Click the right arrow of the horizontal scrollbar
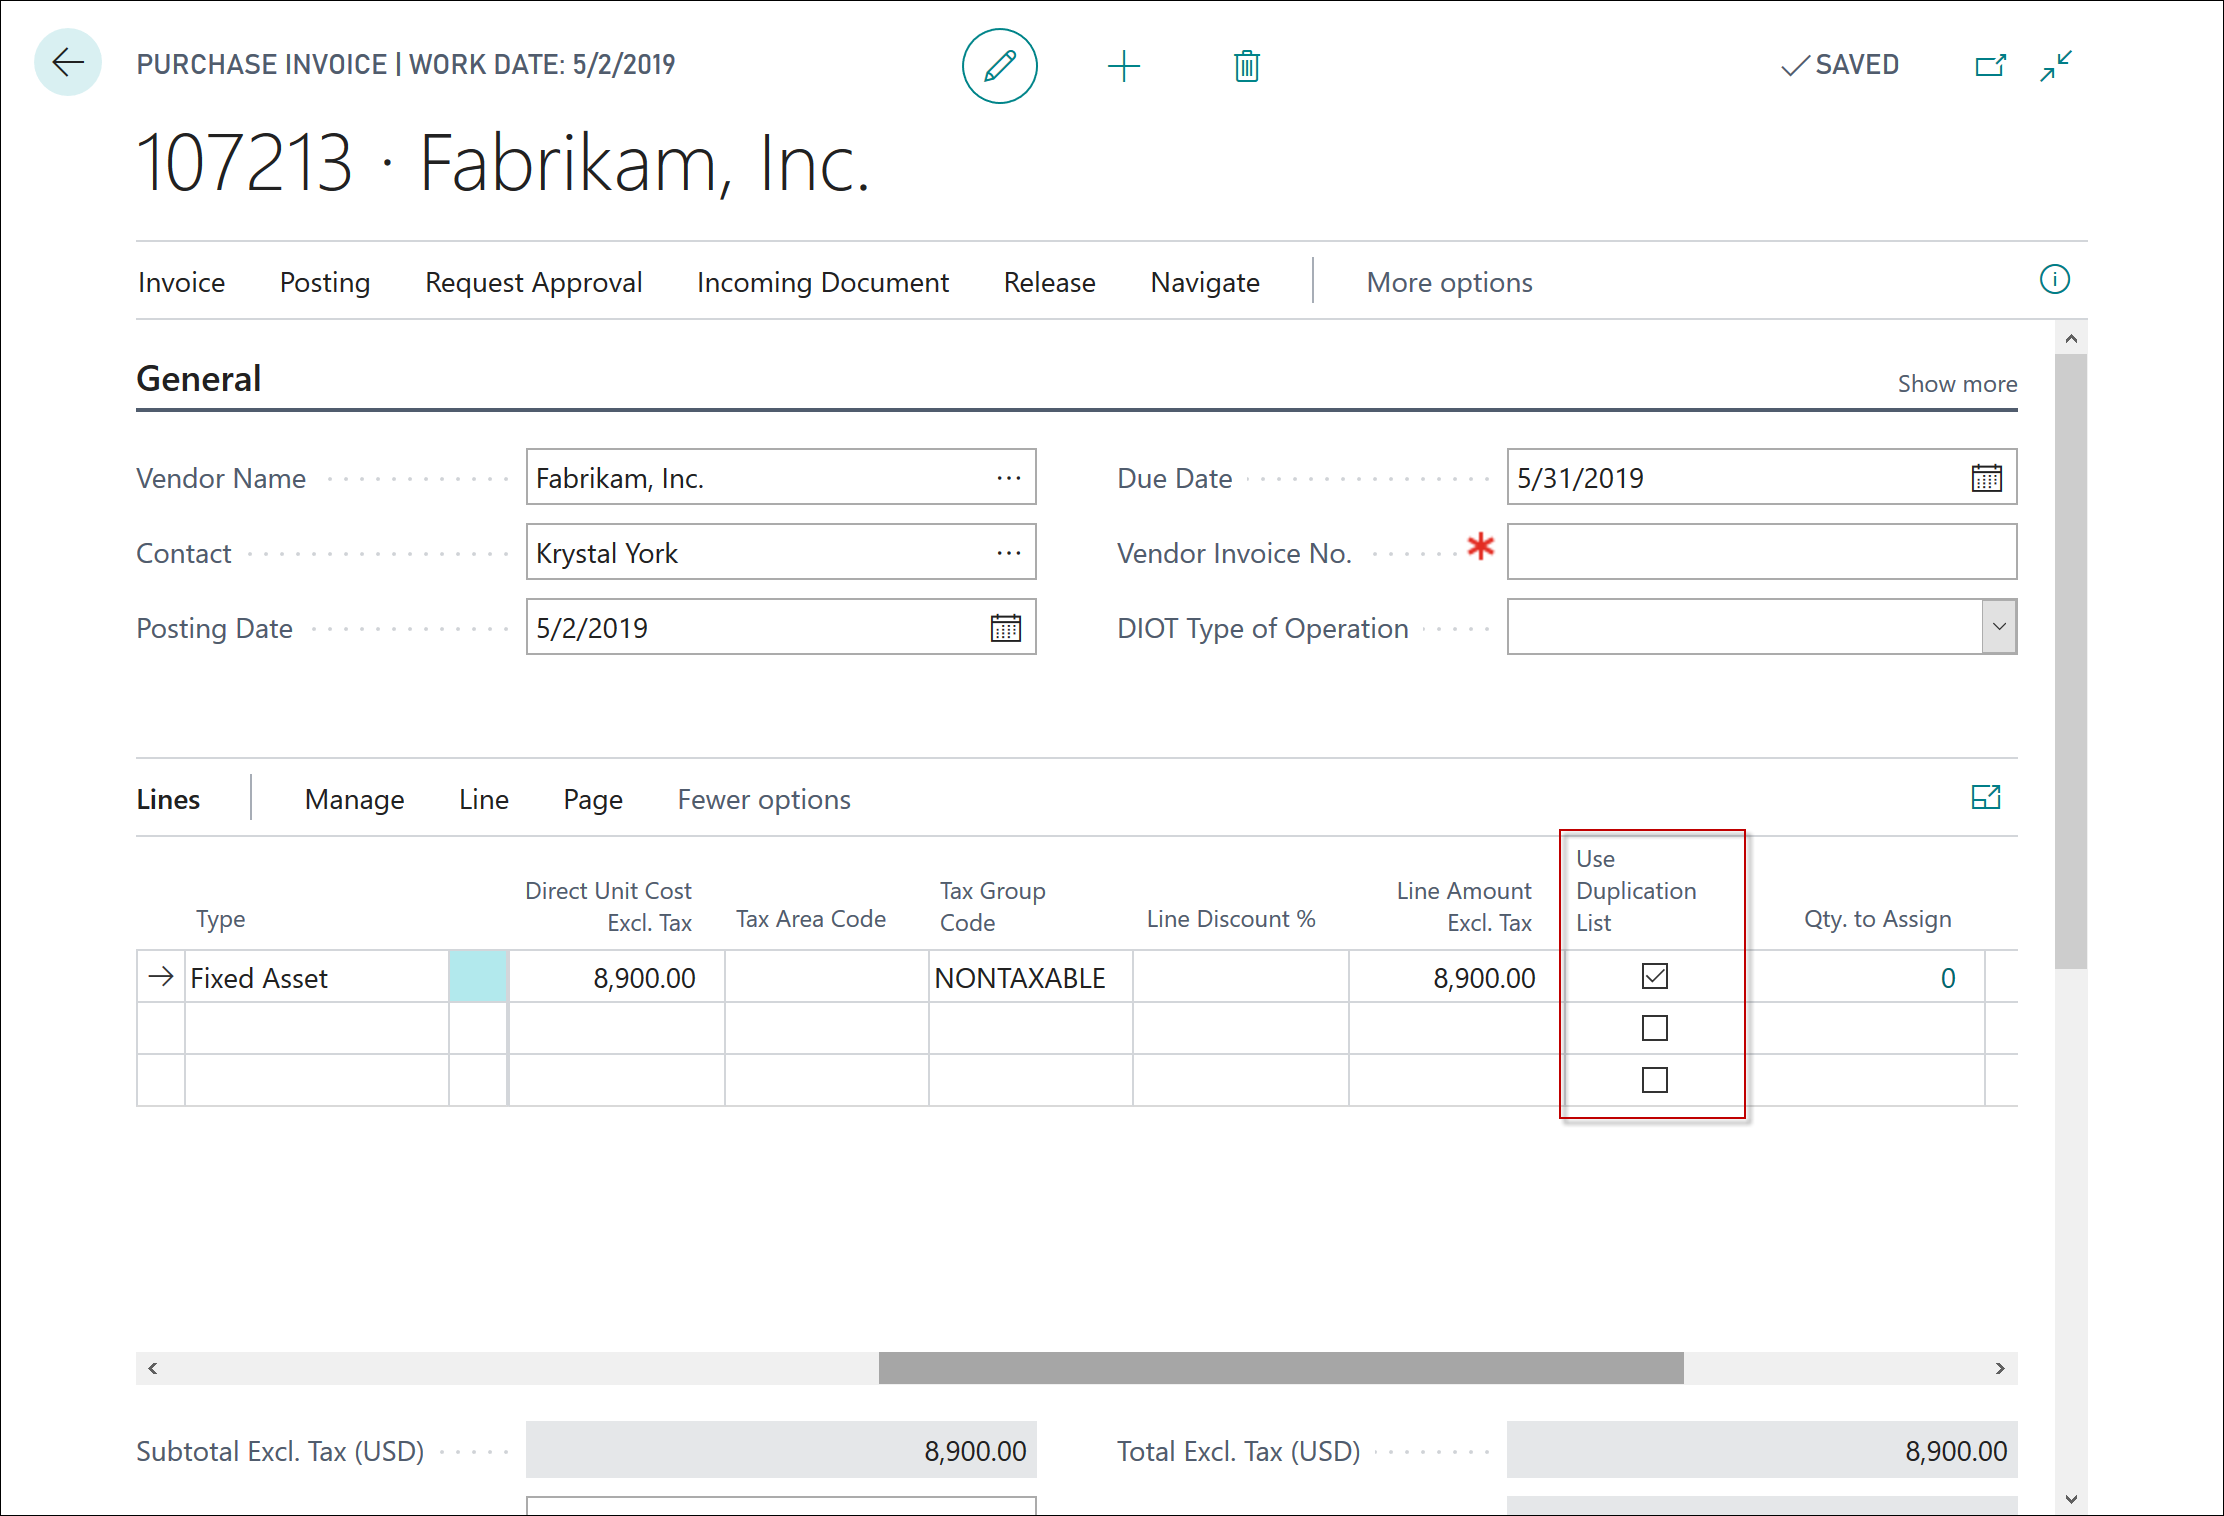2224x1516 pixels. [2000, 1368]
